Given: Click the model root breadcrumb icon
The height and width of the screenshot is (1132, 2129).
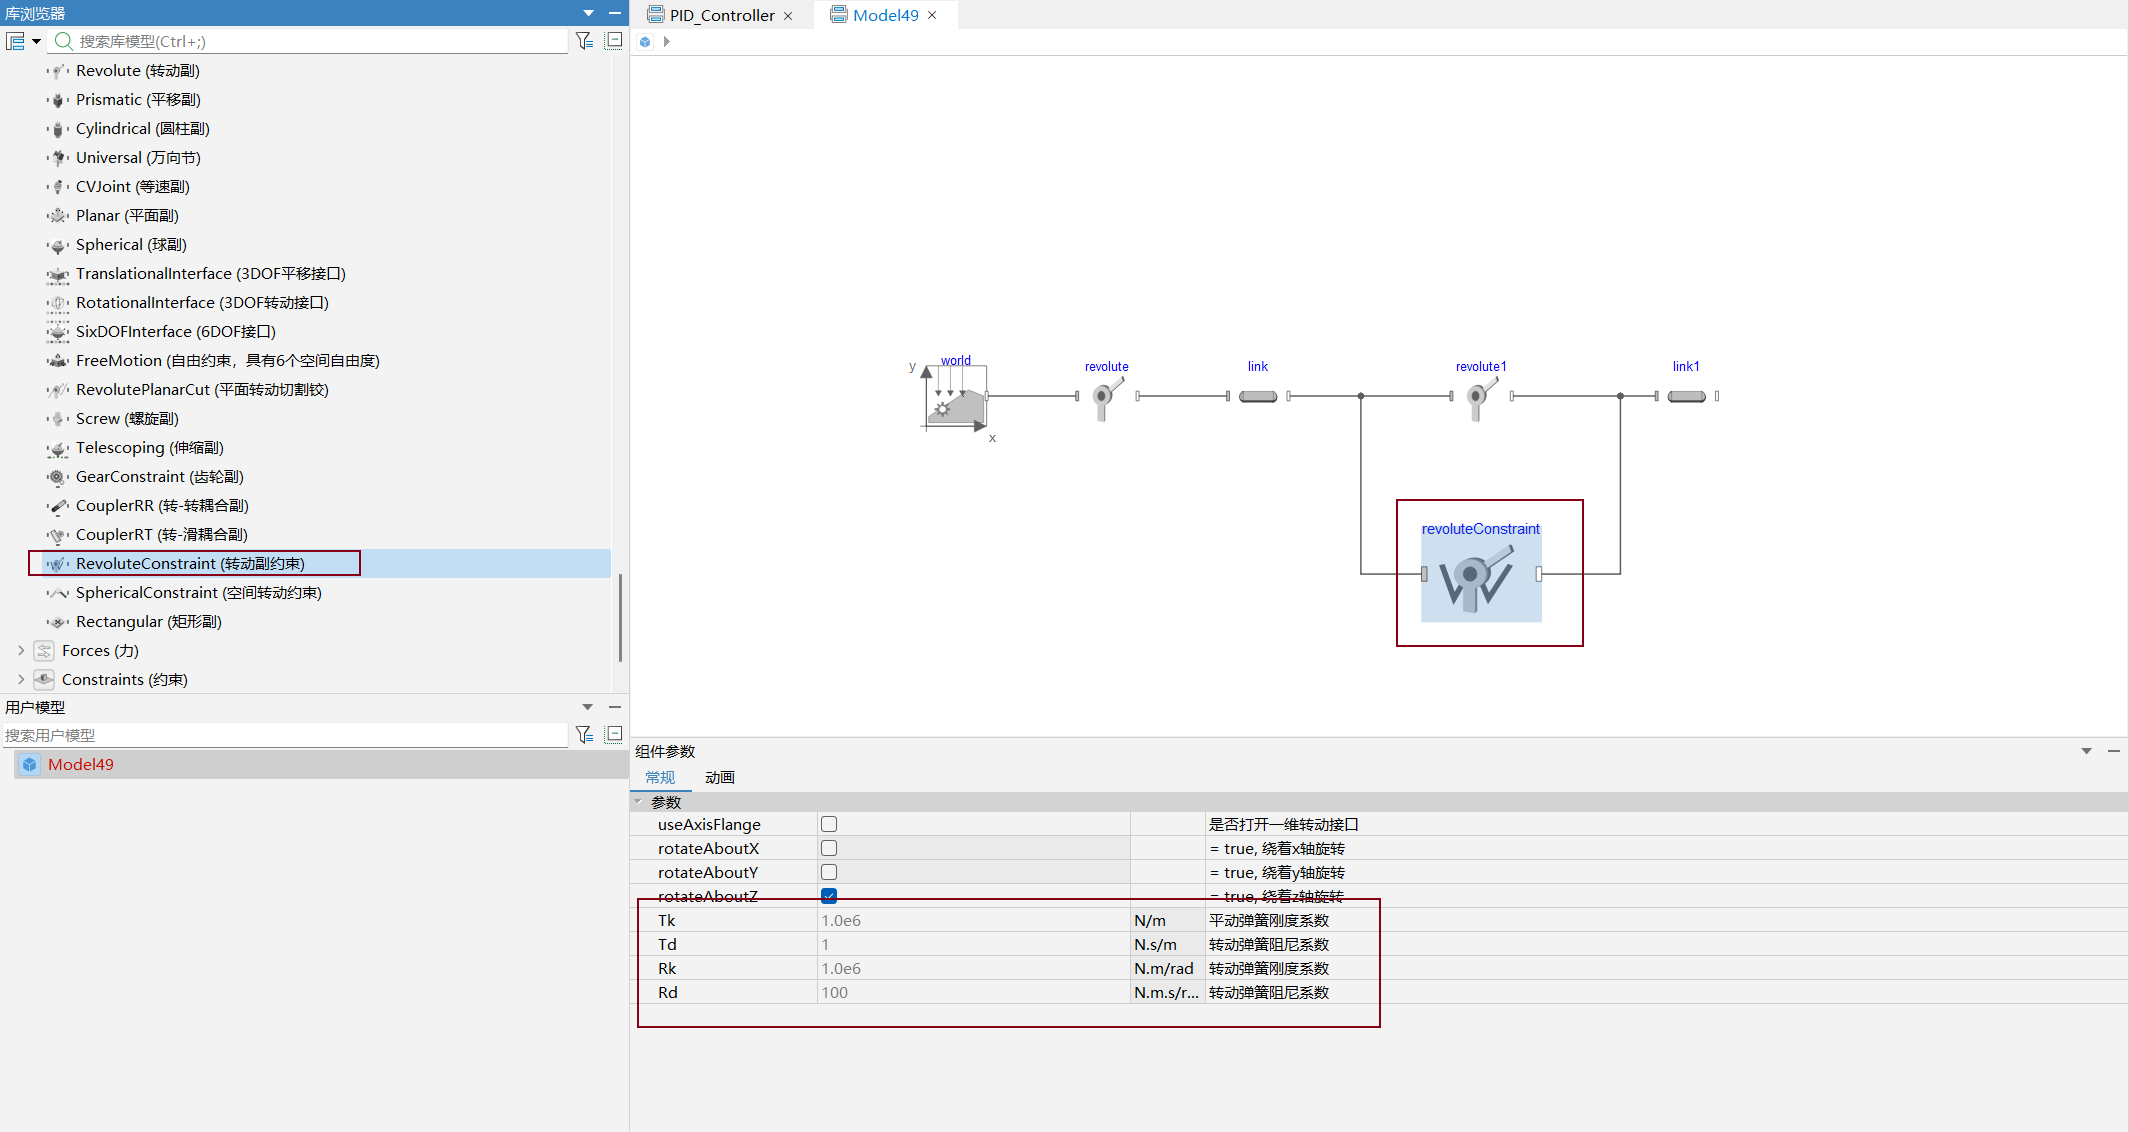Looking at the screenshot, I should click(645, 42).
